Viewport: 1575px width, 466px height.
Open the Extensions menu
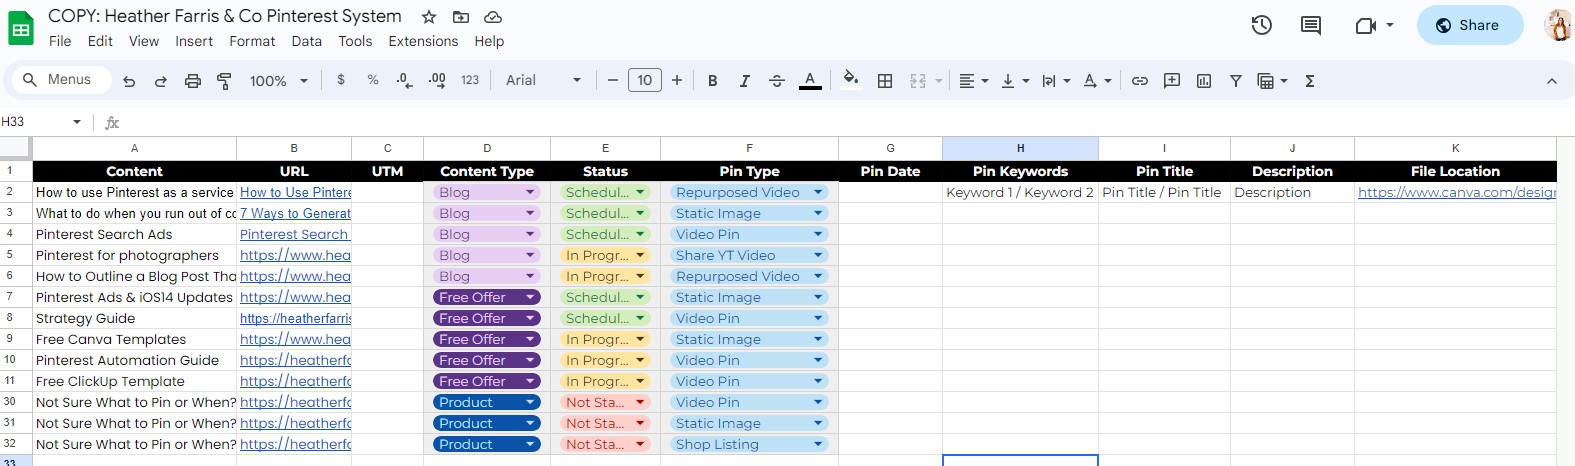[x=423, y=41]
